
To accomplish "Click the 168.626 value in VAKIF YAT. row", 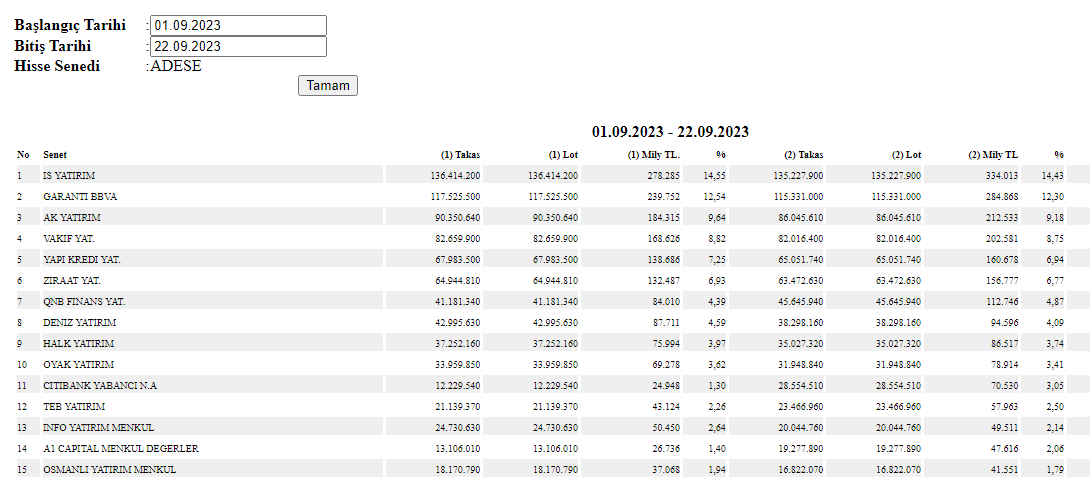I will click(664, 238).
